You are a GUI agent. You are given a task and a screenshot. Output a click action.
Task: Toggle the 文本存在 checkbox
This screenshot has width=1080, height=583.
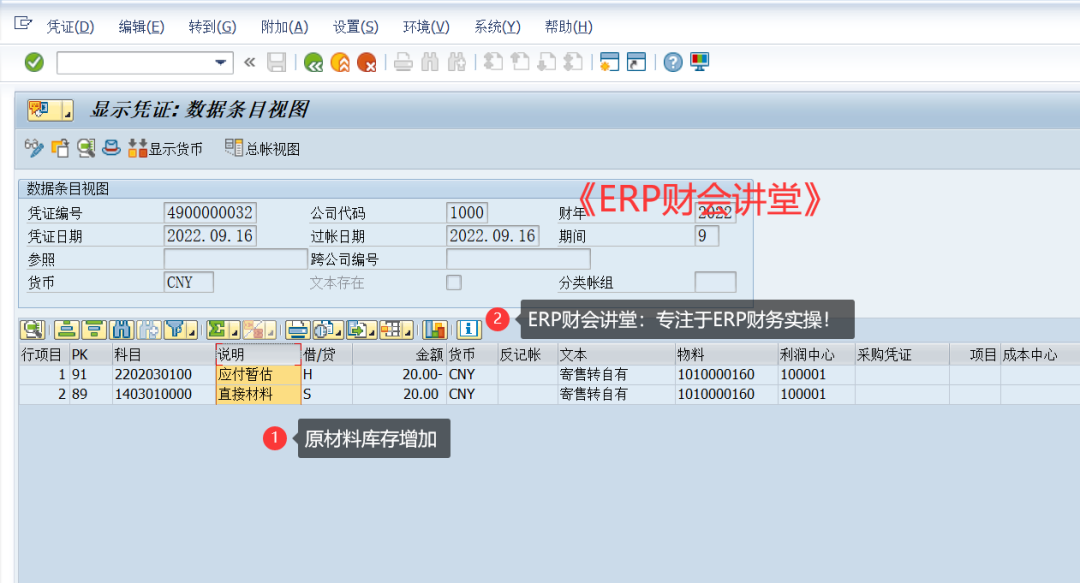(454, 283)
